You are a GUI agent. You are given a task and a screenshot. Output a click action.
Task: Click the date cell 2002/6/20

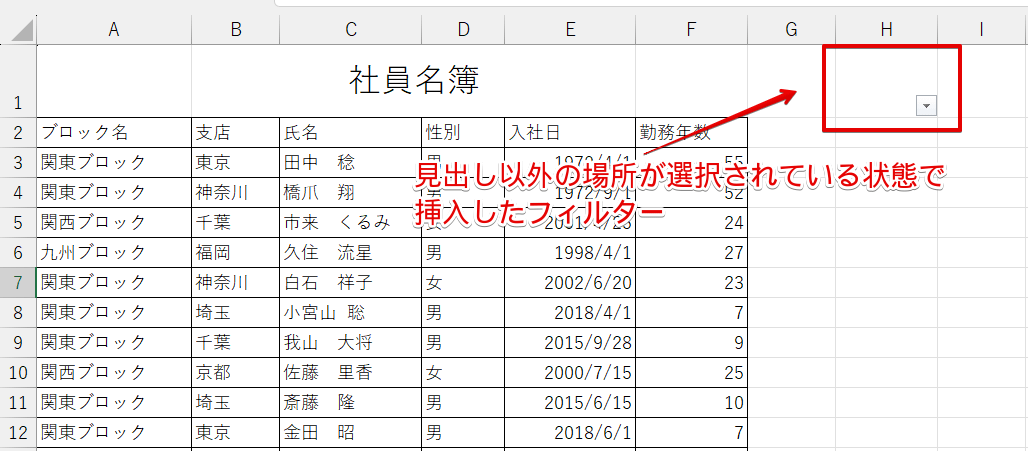coord(570,283)
